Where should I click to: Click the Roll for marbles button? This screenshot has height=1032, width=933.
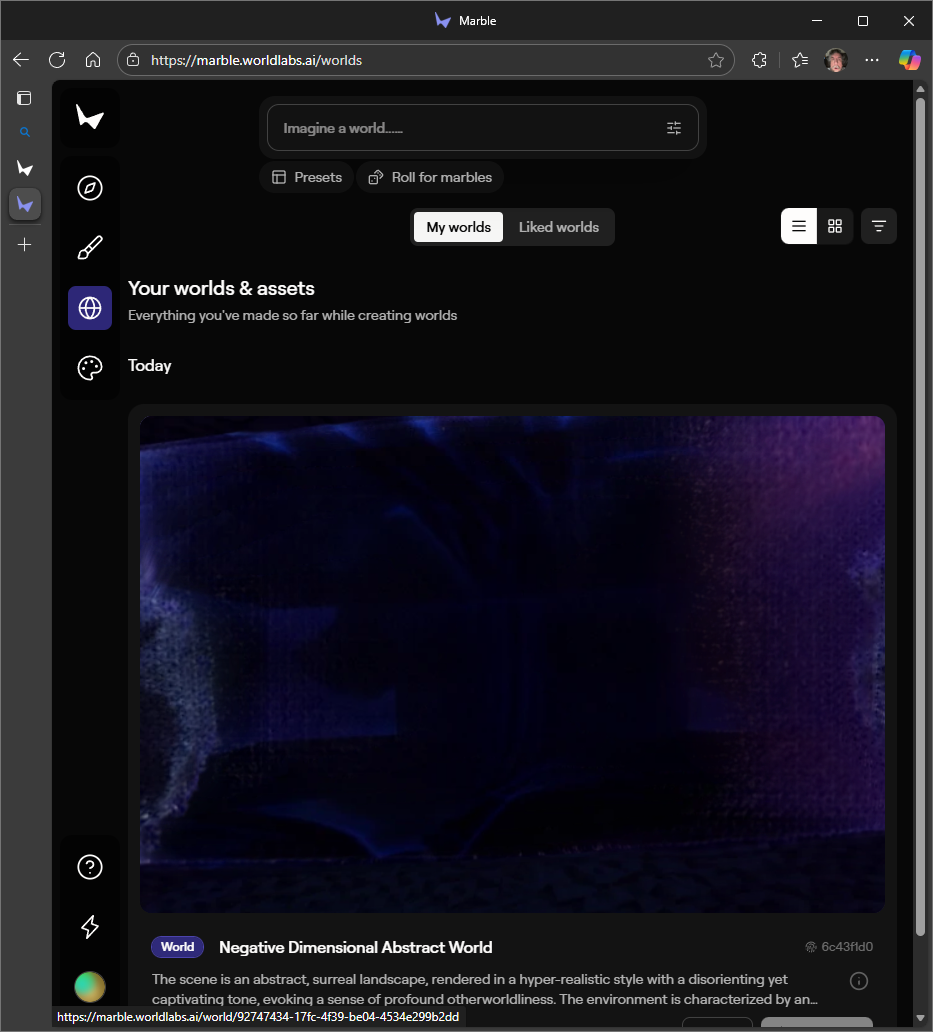pos(430,177)
